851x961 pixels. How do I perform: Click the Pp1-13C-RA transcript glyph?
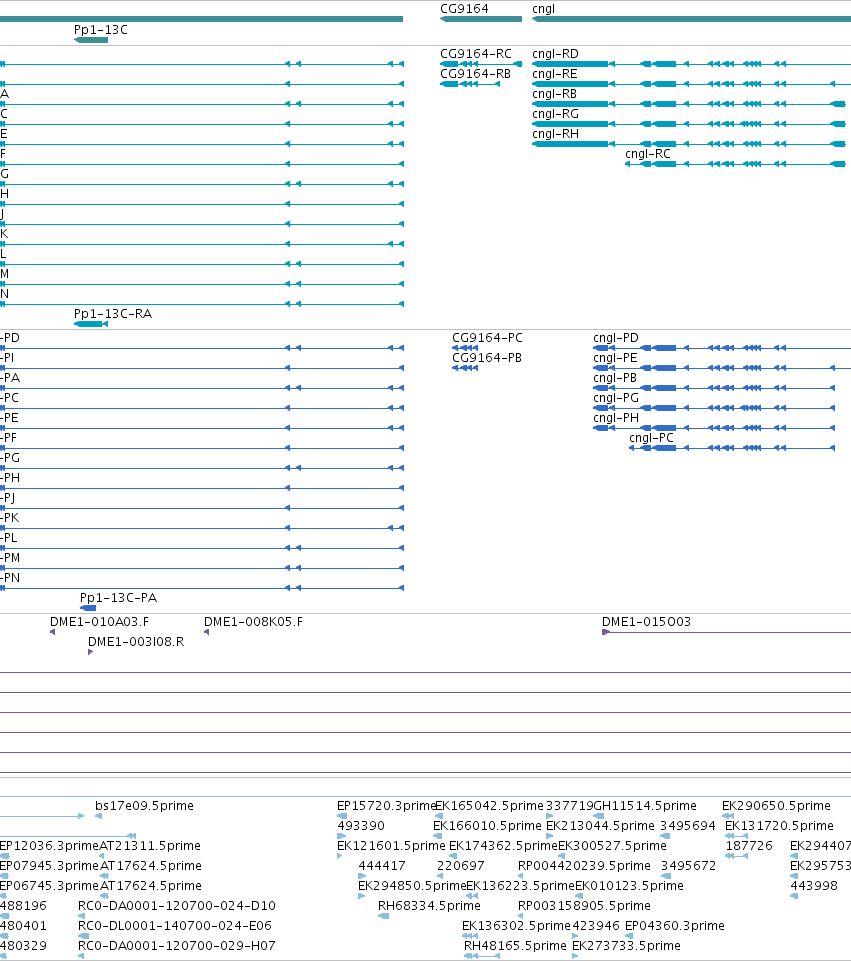click(x=91, y=324)
